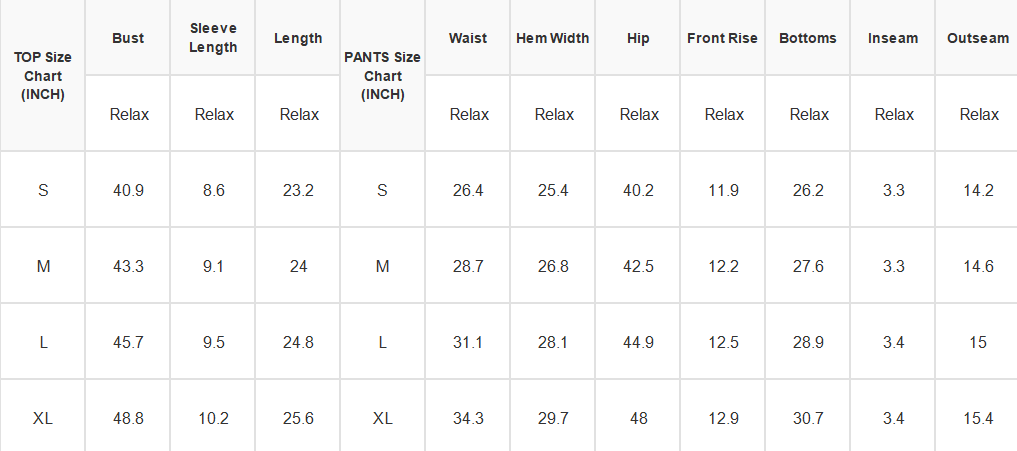Select the bottoms value 27.6

pyautogui.click(x=808, y=267)
